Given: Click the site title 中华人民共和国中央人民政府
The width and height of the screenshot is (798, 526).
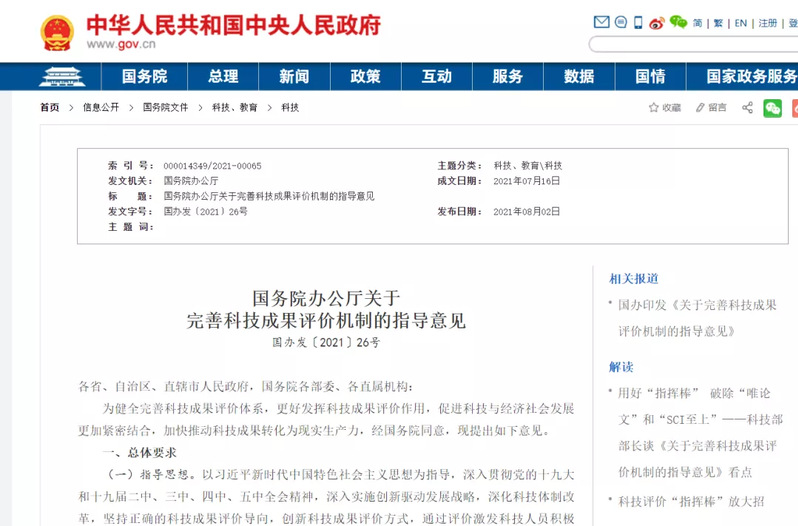Looking at the screenshot, I should (234, 25).
